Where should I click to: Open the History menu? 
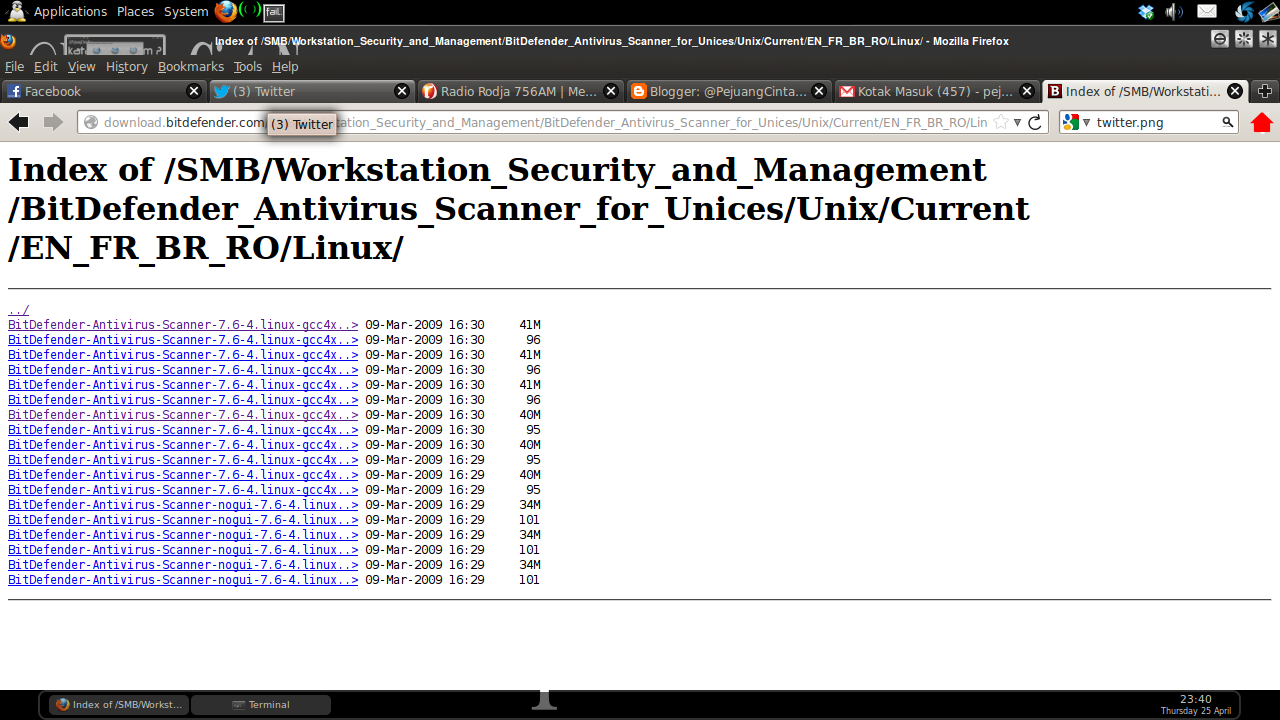pos(126,66)
